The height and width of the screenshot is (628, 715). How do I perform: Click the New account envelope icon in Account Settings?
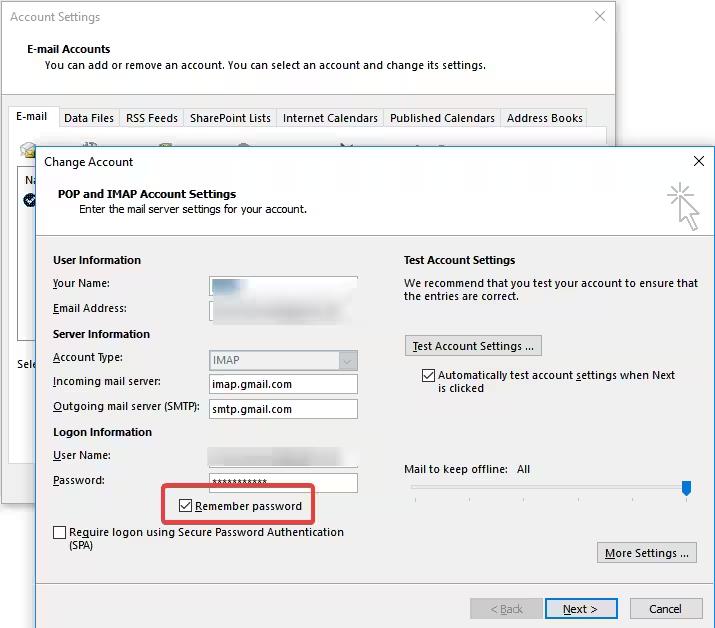coord(27,150)
